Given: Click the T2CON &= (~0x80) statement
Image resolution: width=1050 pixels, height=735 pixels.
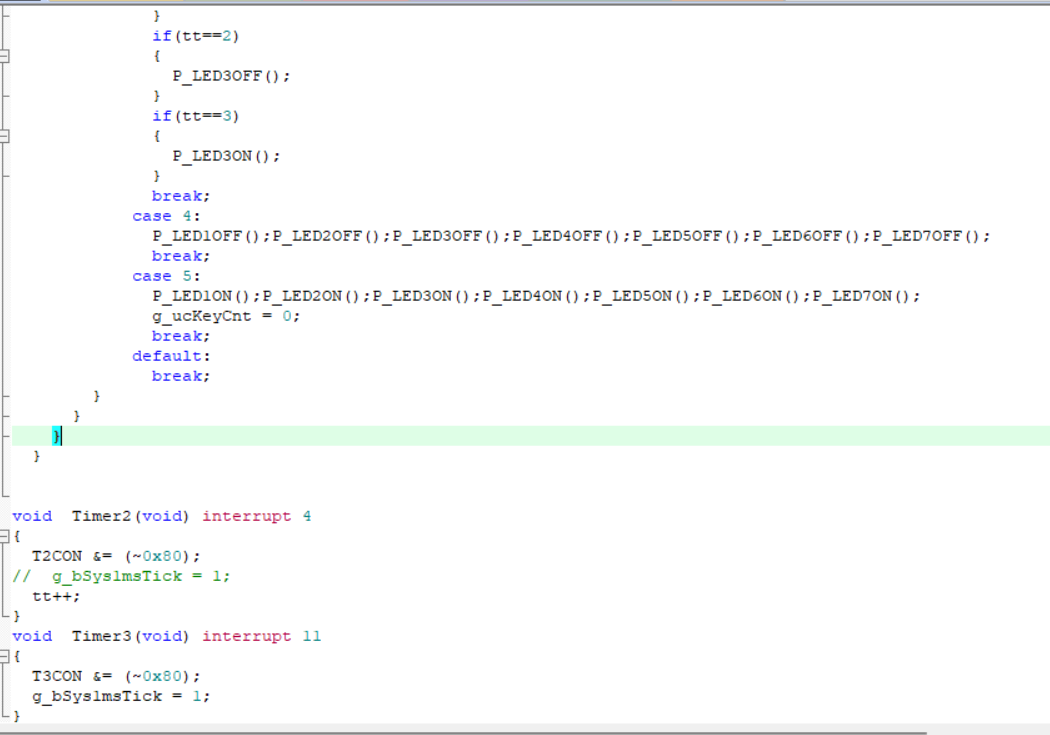Looking at the screenshot, I should click(116, 556).
